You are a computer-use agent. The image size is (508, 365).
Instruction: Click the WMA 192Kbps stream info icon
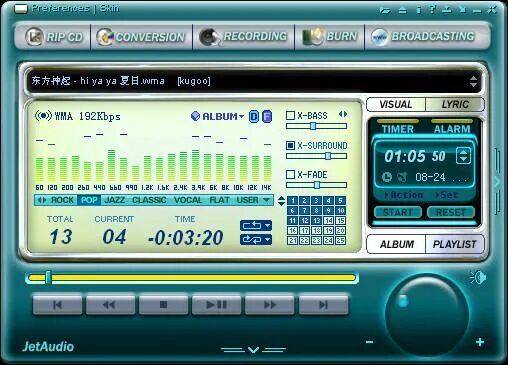43,116
